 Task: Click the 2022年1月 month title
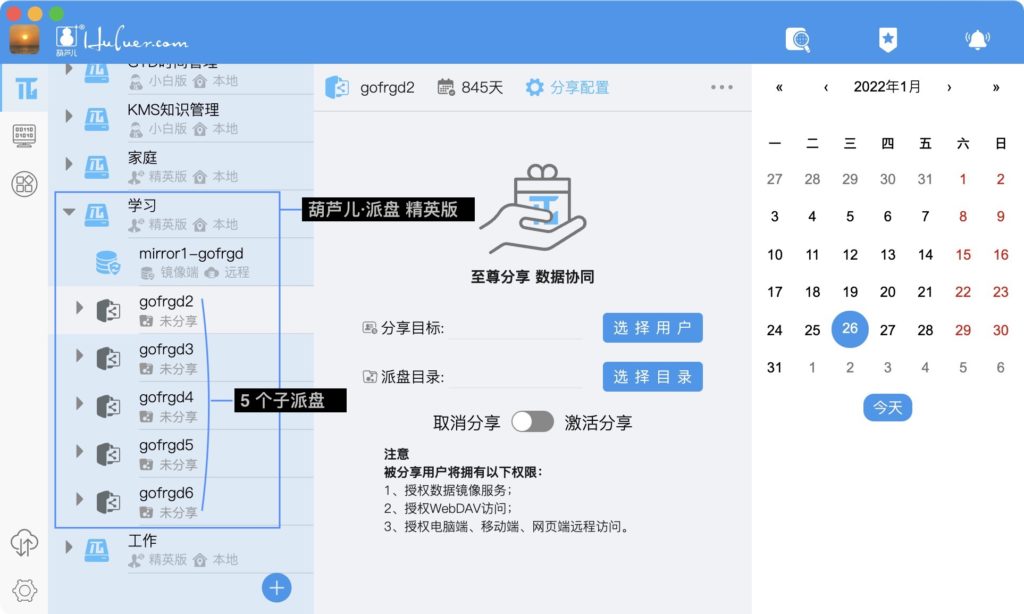point(887,87)
